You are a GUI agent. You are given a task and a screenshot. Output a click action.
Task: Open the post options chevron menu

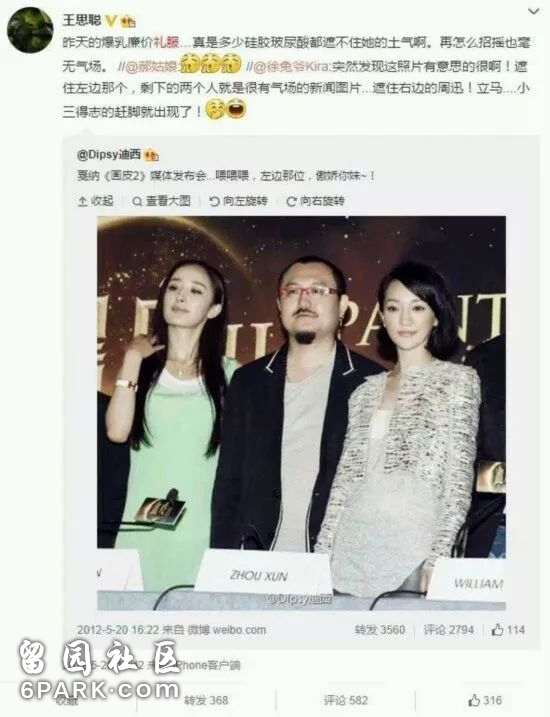pos(533,11)
